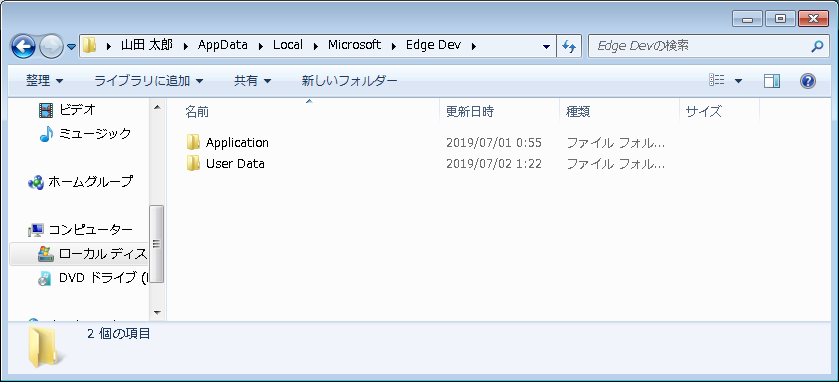Click navigation pane scrollbar down arrow
This screenshot has width=839, height=382.
(x=157, y=312)
